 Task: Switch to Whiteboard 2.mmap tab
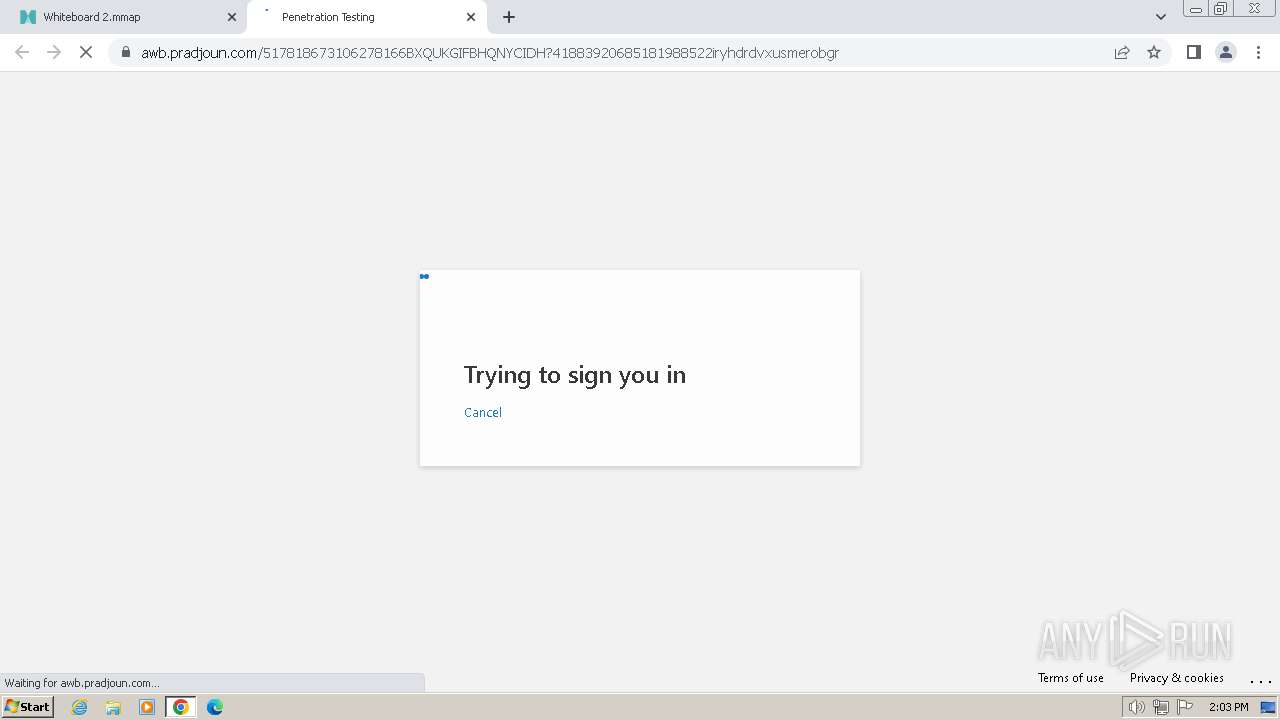tap(124, 17)
